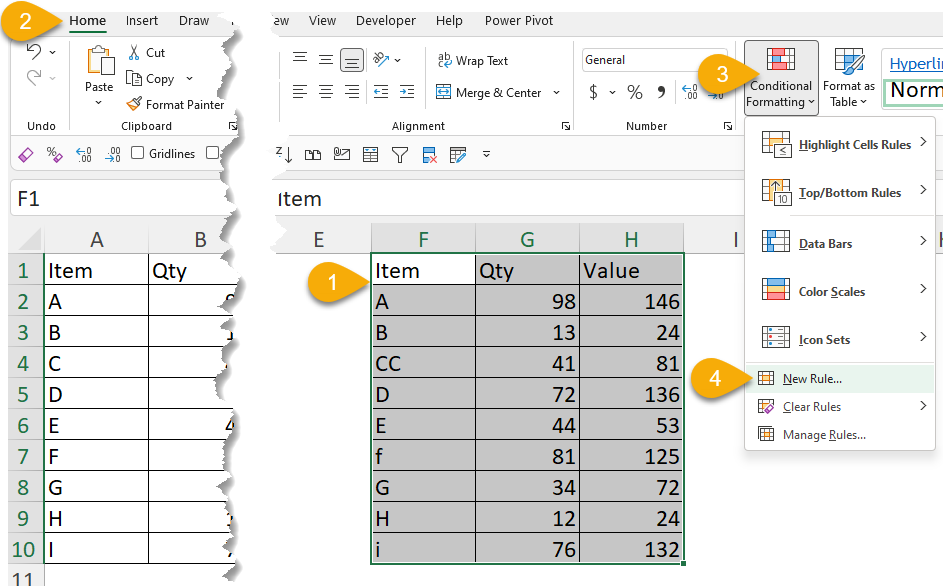Image resolution: width=943 pixels, height=586 pixels.
Task: Expand the Paste options dropdown
Action: [99, 102]
